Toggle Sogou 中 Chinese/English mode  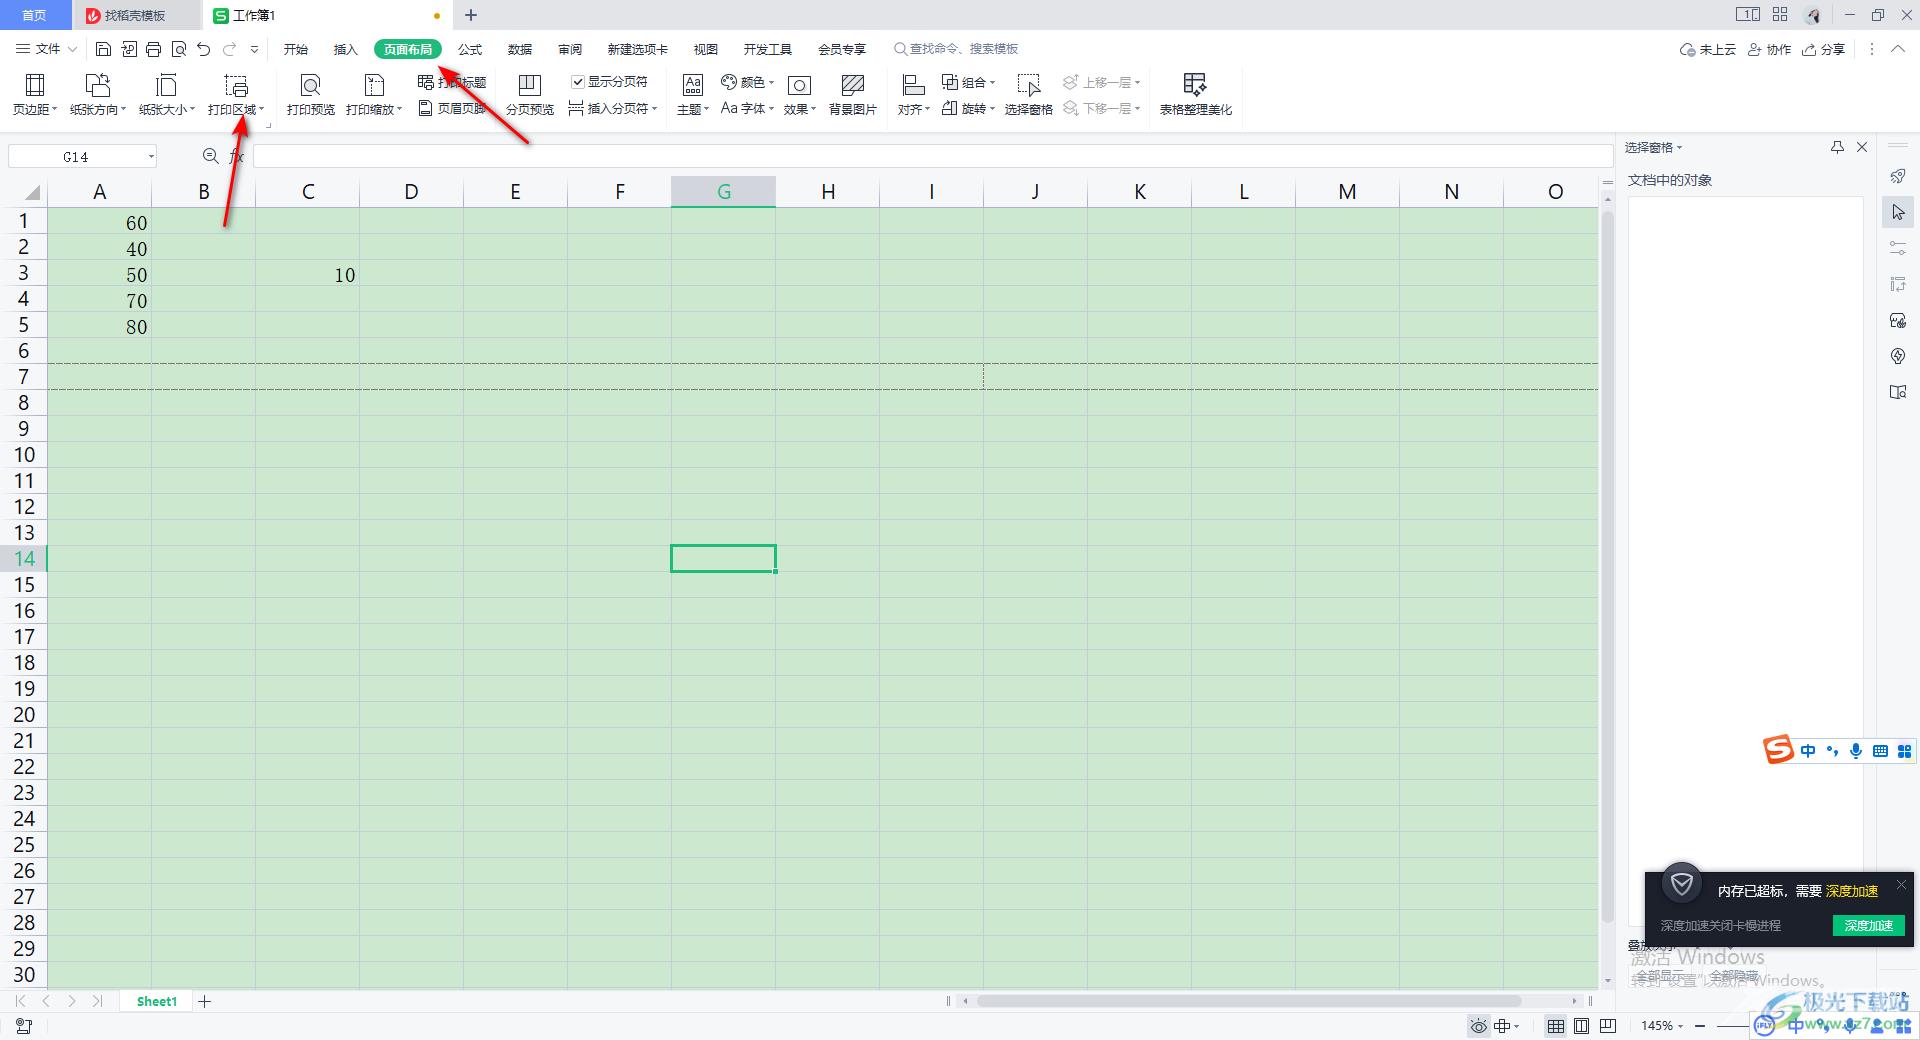[1808, 751]
